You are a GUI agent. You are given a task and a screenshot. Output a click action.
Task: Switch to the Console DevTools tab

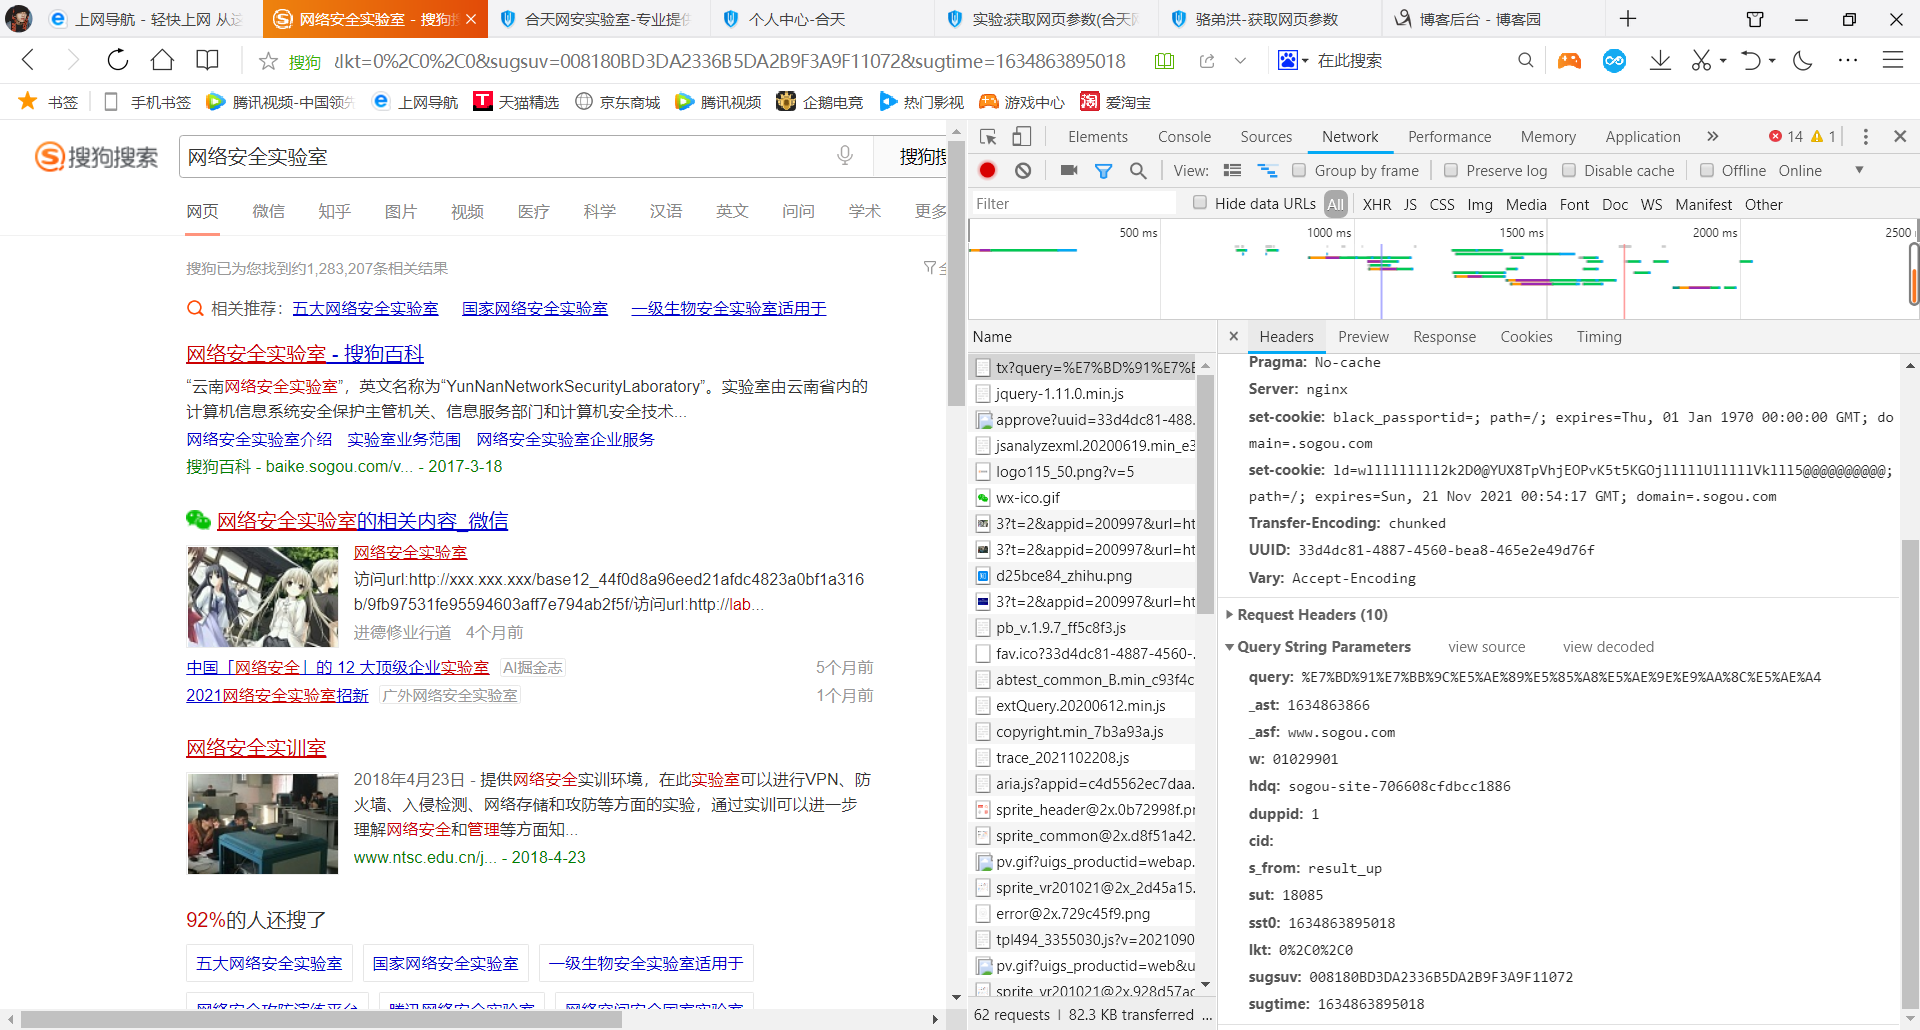pos(1184,136)
